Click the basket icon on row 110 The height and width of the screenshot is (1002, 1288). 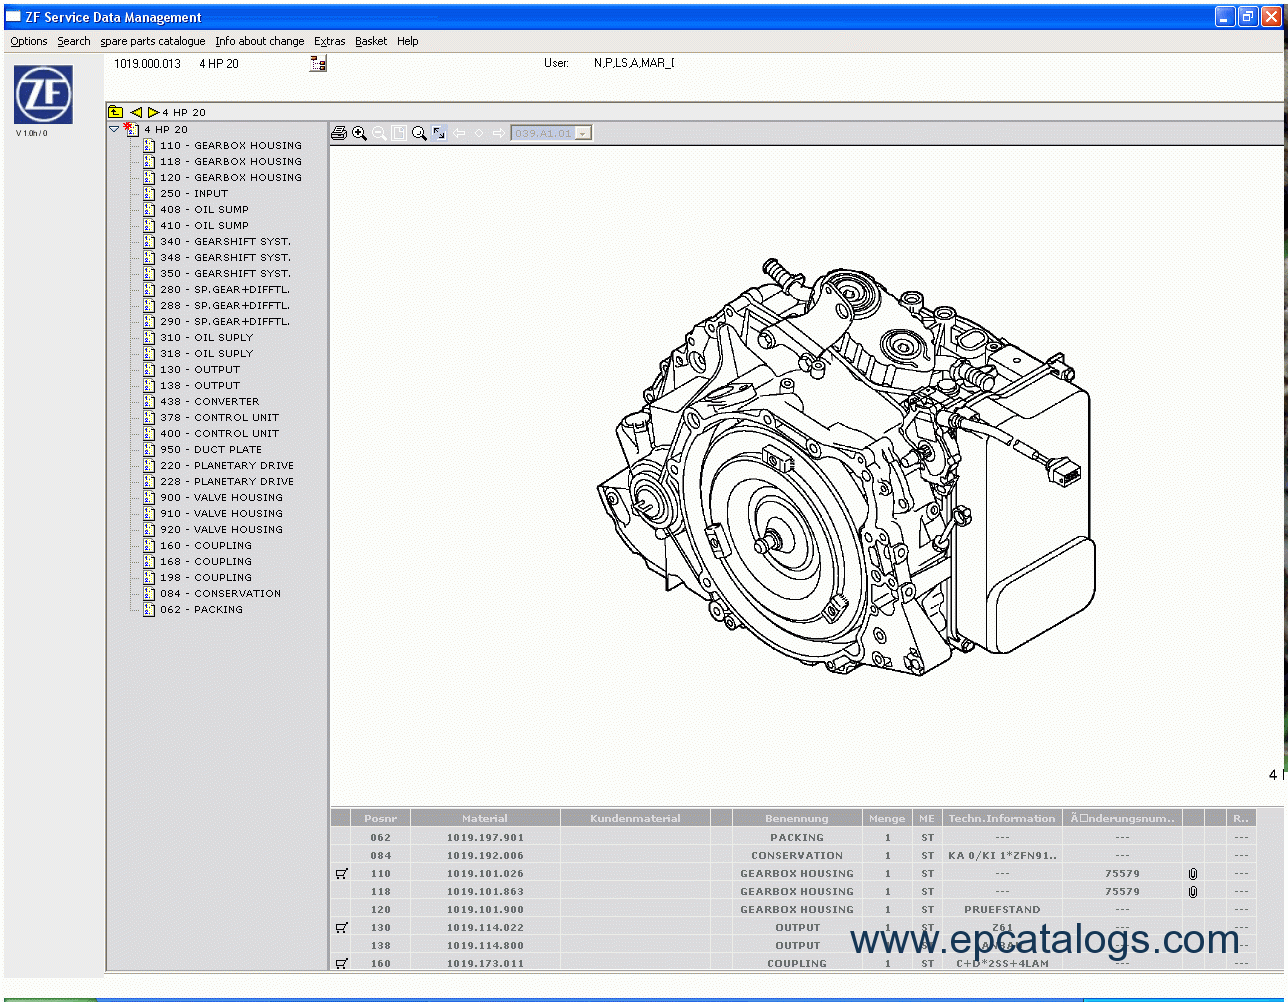click(342, 874)
